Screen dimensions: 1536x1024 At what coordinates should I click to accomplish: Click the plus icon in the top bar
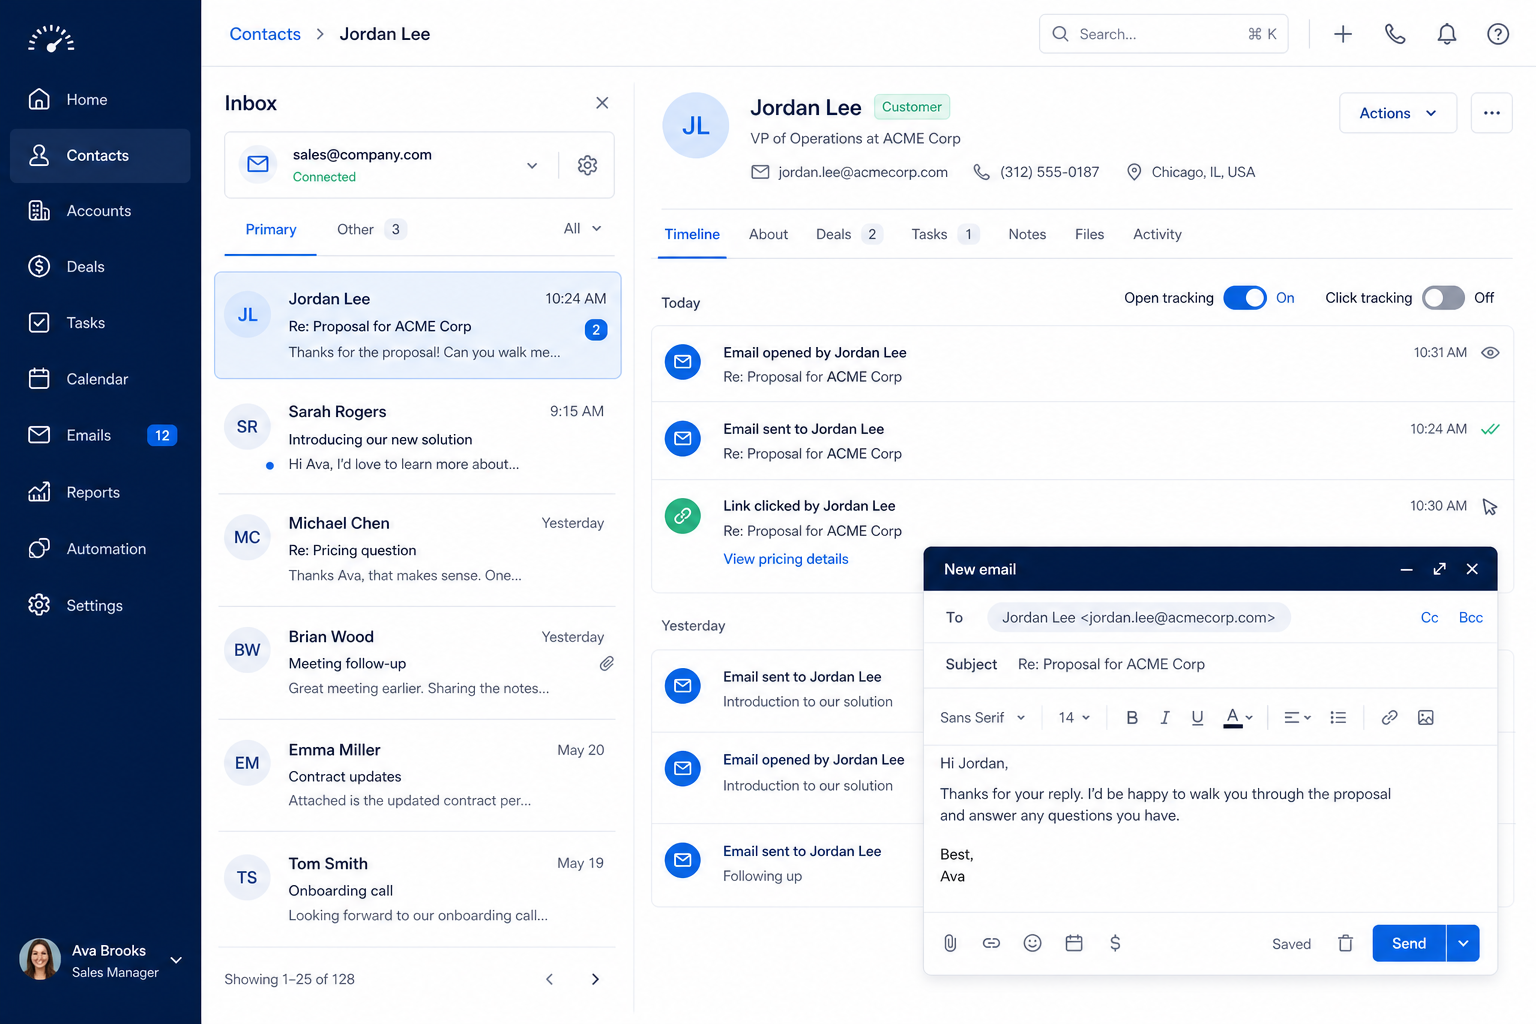(x=1343, y=34)
